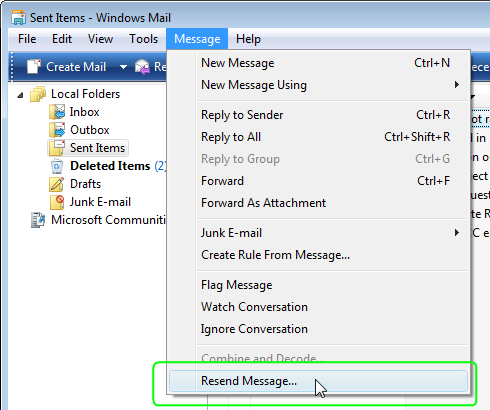Collapse the Local Folders tree

click(x=20, y=95)
